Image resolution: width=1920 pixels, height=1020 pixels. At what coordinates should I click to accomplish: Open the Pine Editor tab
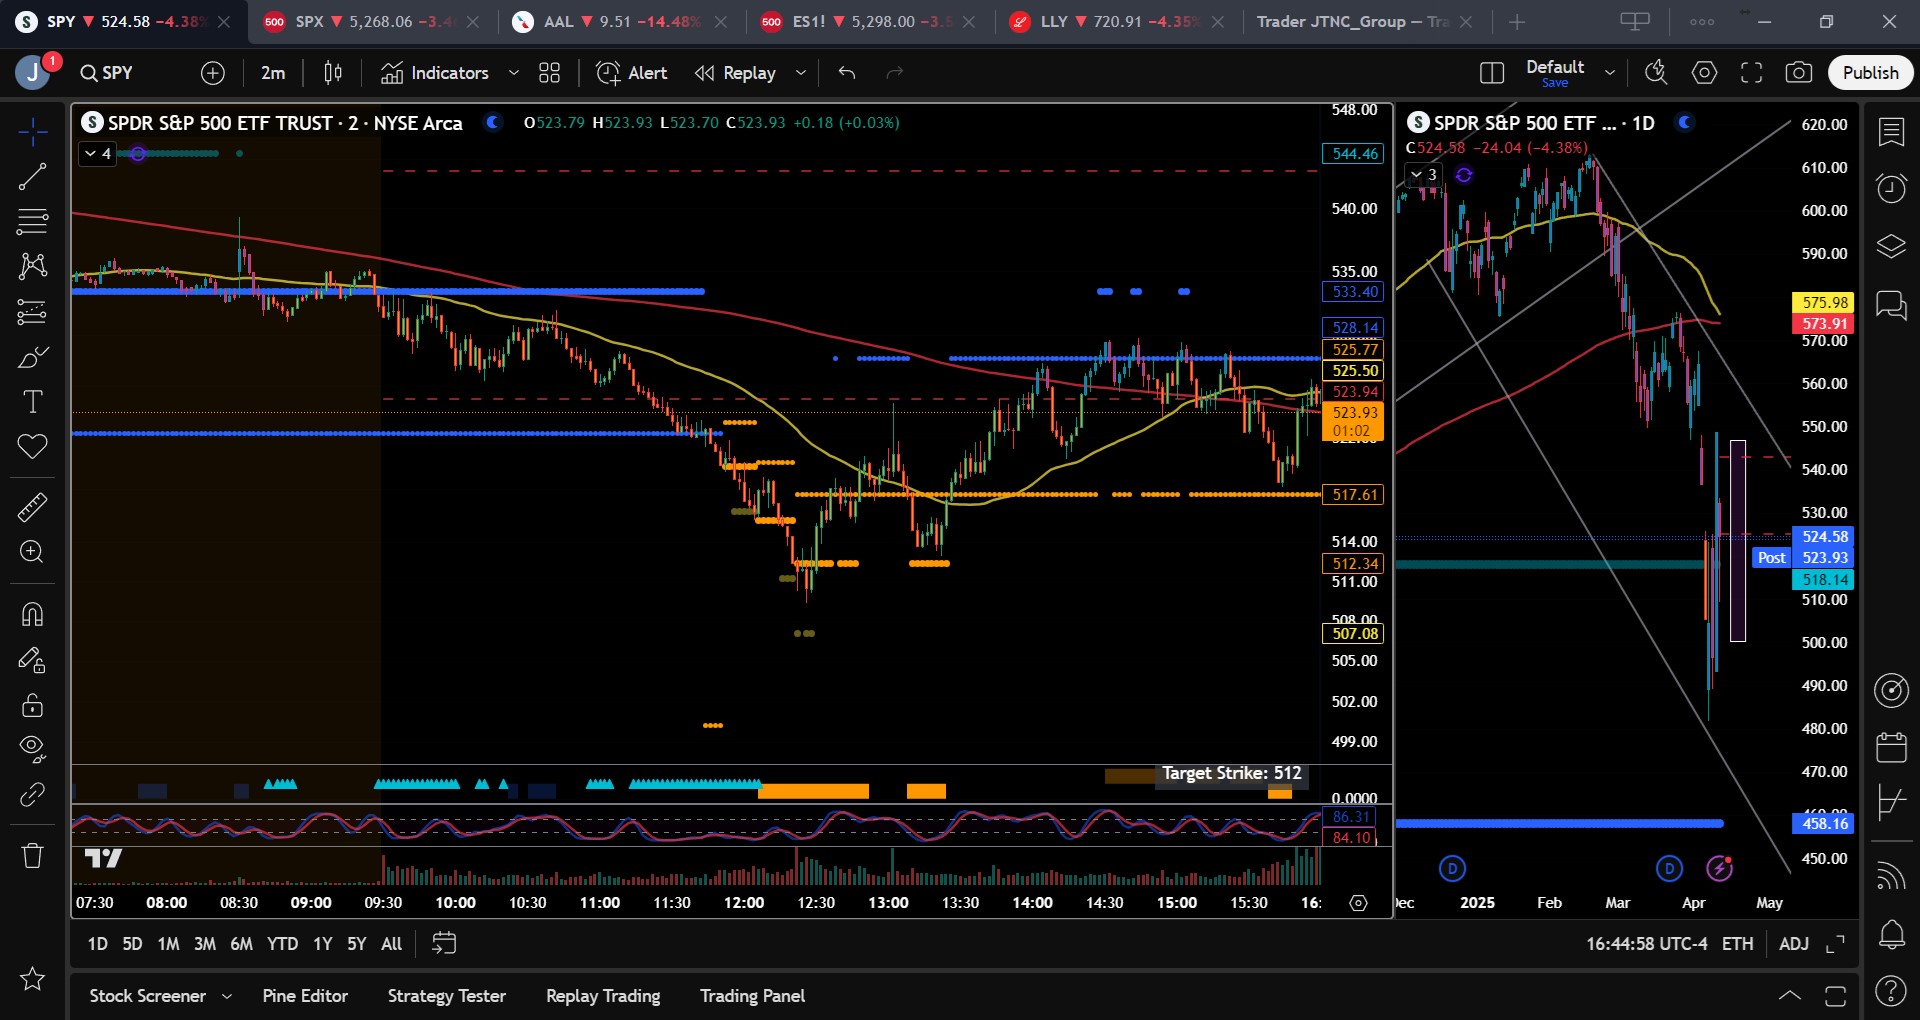(x=305, y=996)
